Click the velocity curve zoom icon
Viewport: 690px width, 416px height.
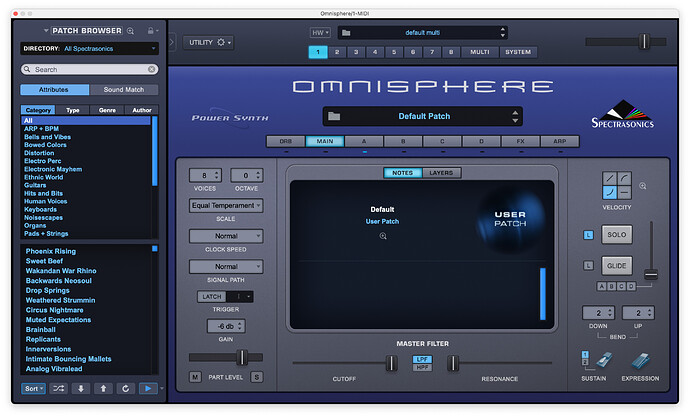642,186
